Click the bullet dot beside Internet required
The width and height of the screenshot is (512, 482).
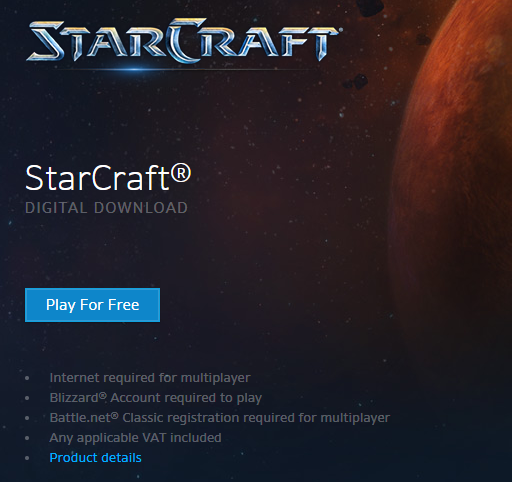click(x=27, y=378)
